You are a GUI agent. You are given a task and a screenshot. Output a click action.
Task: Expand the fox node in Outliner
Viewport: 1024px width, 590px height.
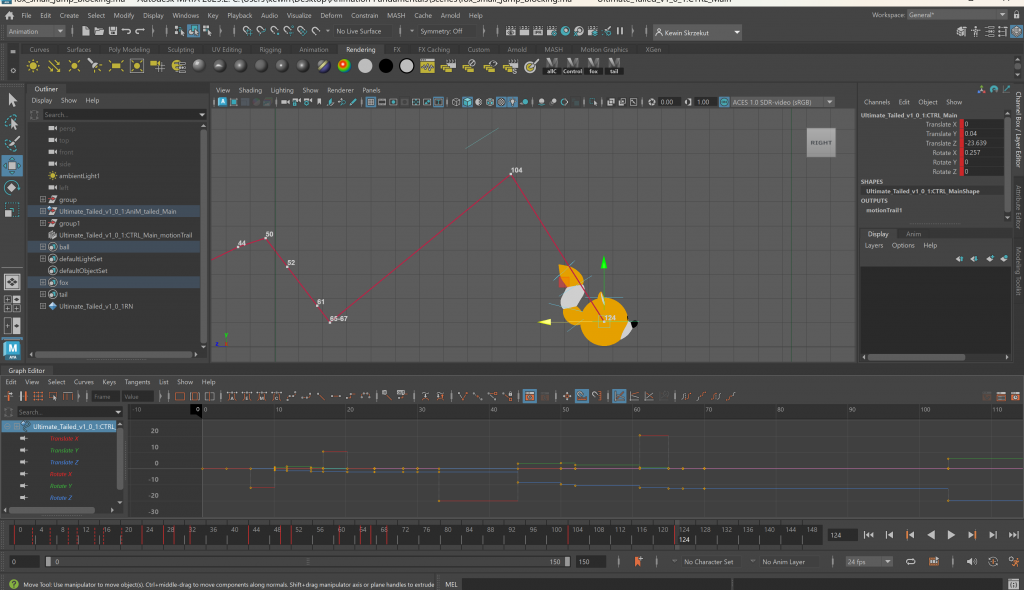[43, 282]
